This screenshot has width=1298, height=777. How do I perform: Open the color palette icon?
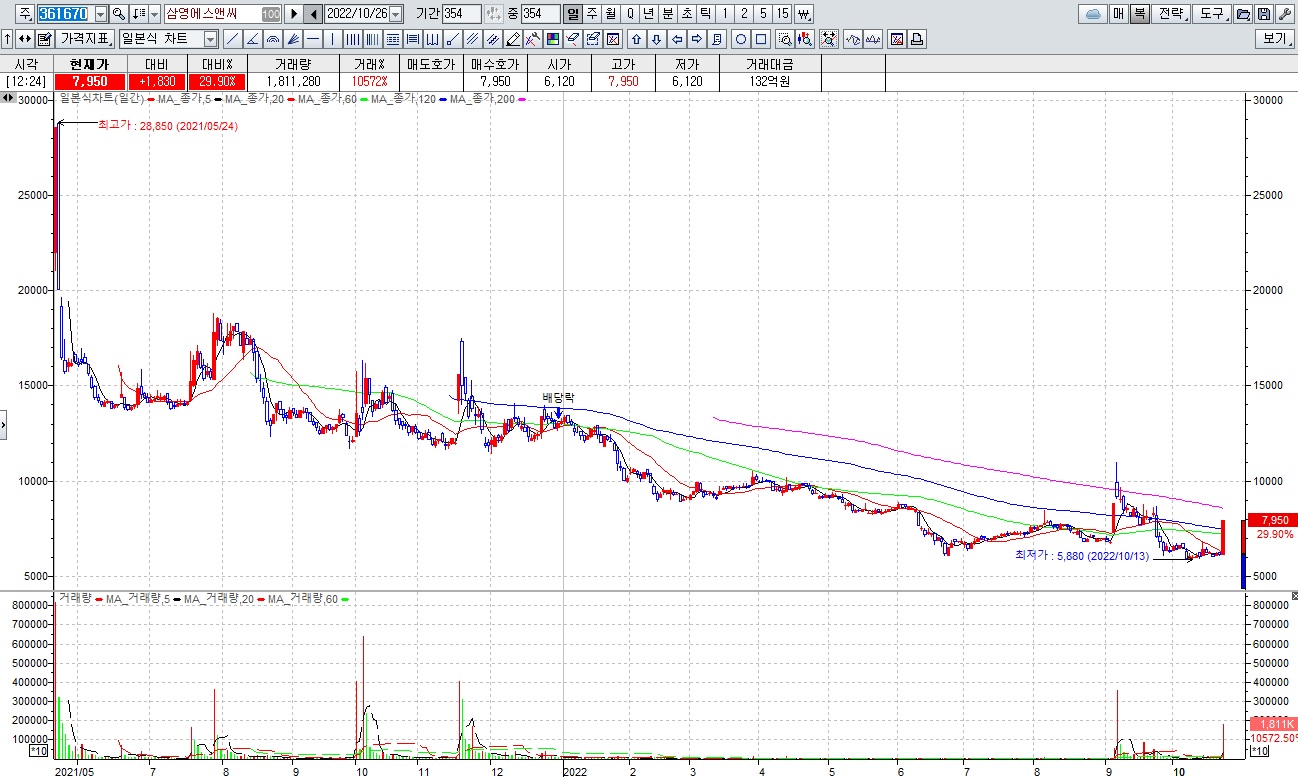[552, 39]
